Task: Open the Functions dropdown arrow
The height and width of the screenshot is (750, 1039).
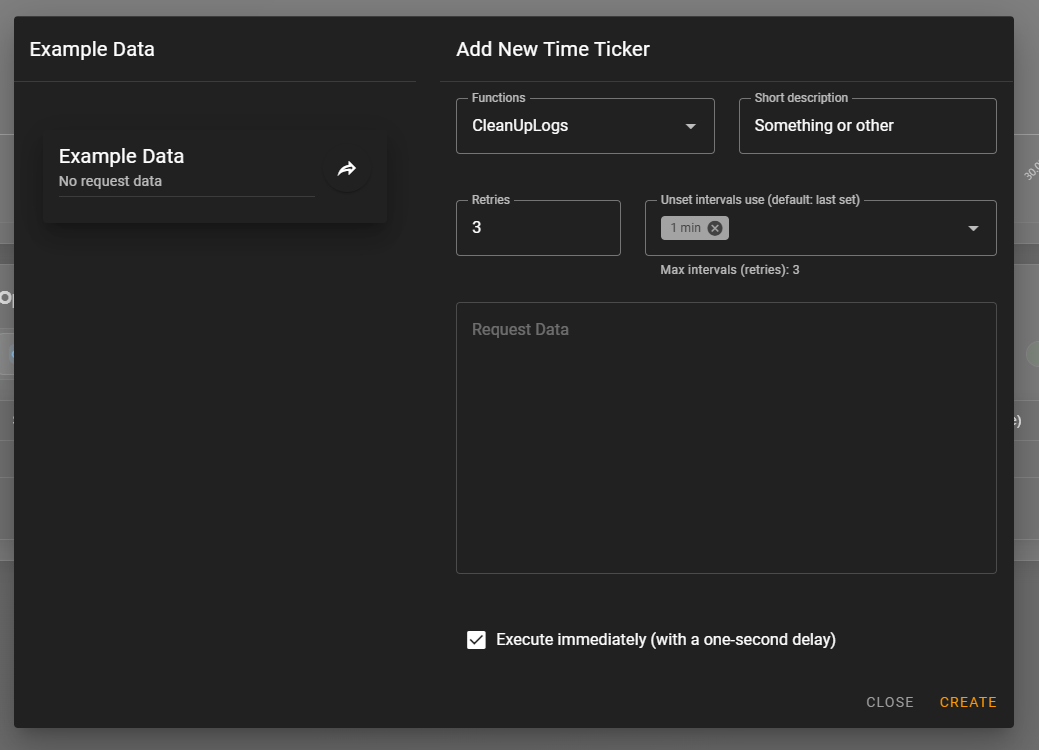Action: tap(690, 126)
